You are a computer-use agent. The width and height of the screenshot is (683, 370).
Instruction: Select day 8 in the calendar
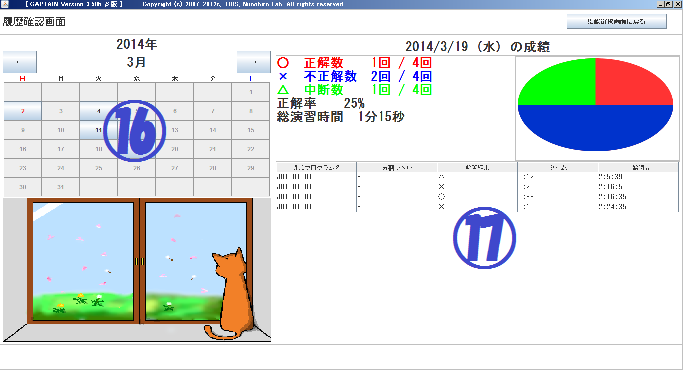coord(251,111)
